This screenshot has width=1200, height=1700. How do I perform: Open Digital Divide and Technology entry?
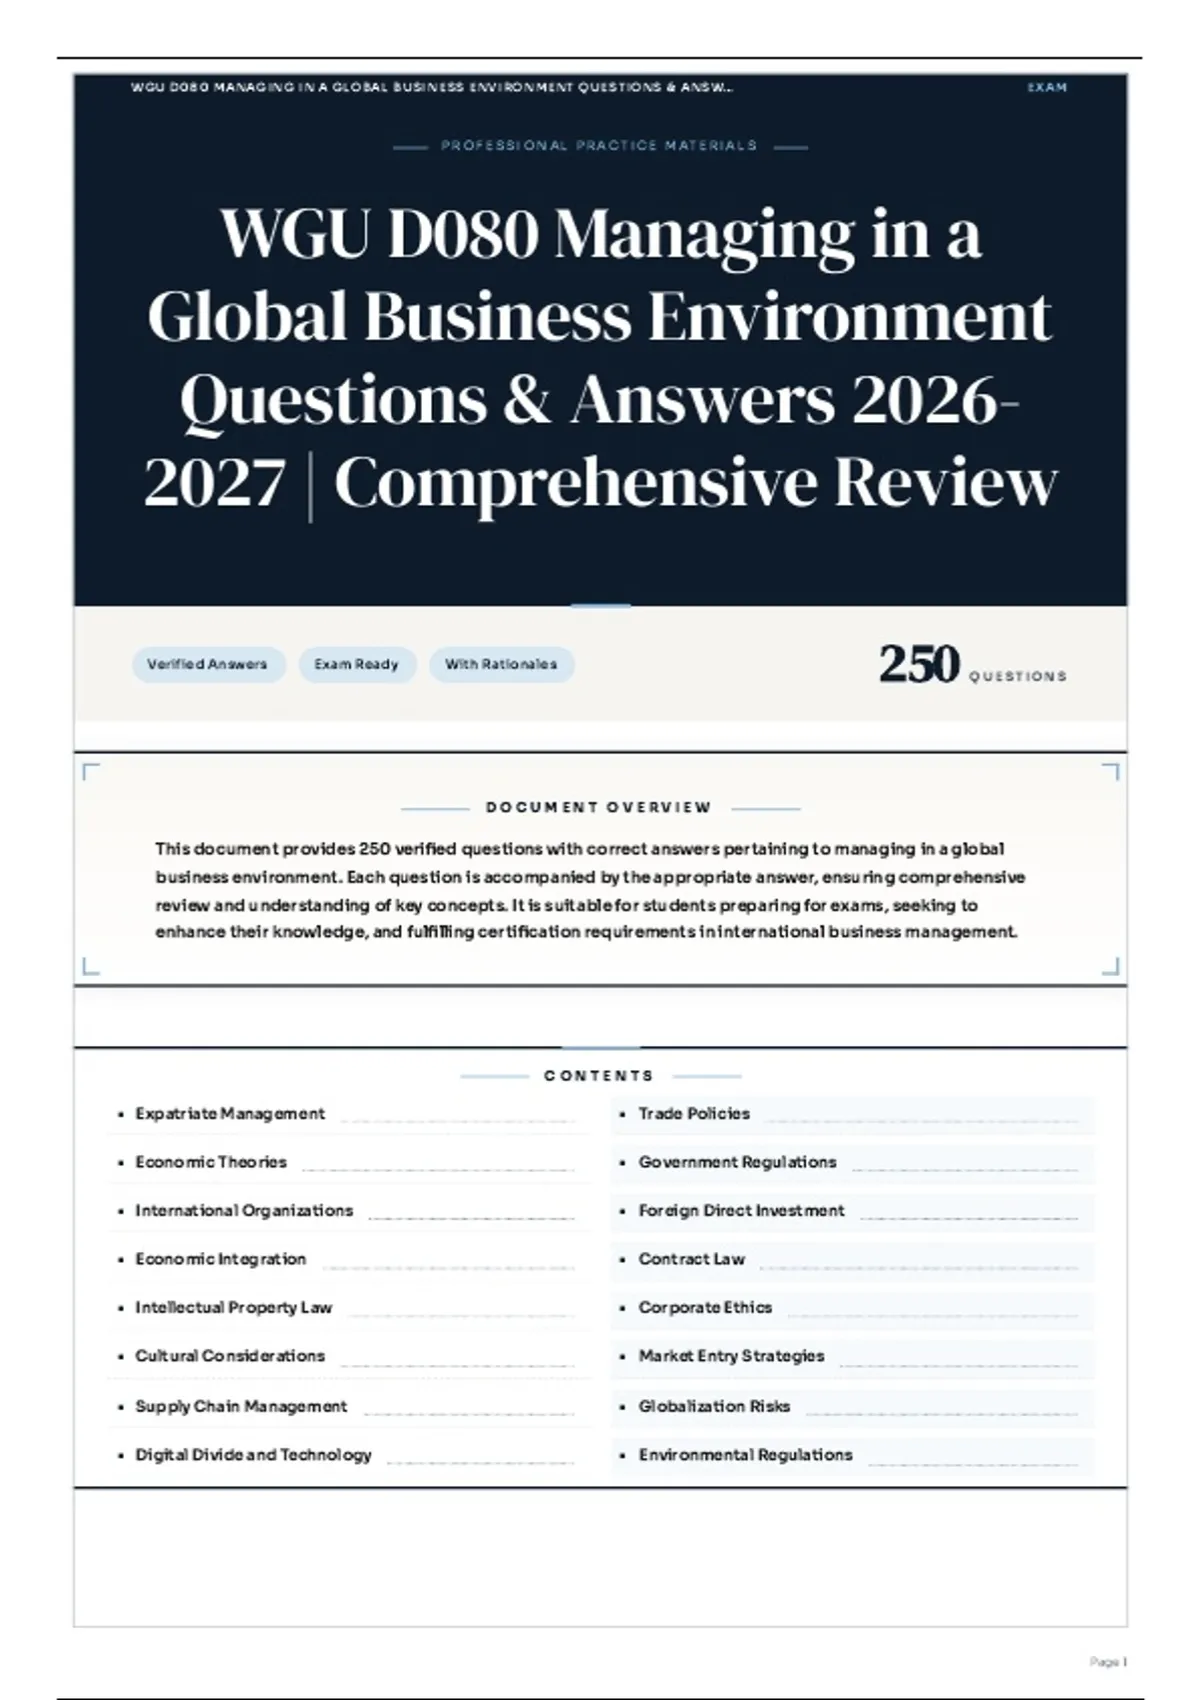click(x=347, y=1455)
